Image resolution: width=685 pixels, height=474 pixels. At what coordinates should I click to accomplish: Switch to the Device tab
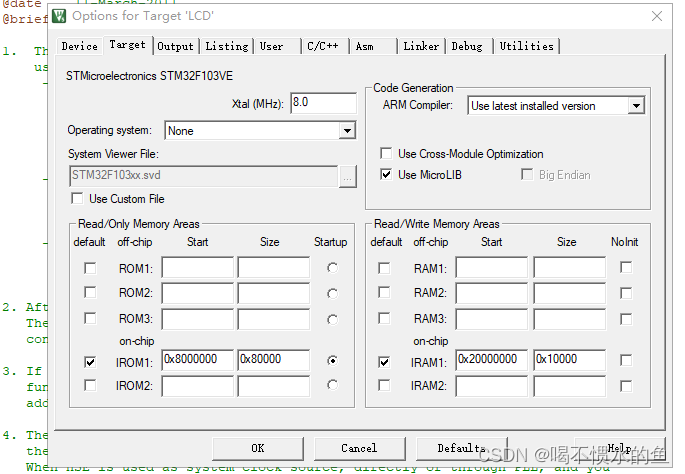(x=80, y=46)
